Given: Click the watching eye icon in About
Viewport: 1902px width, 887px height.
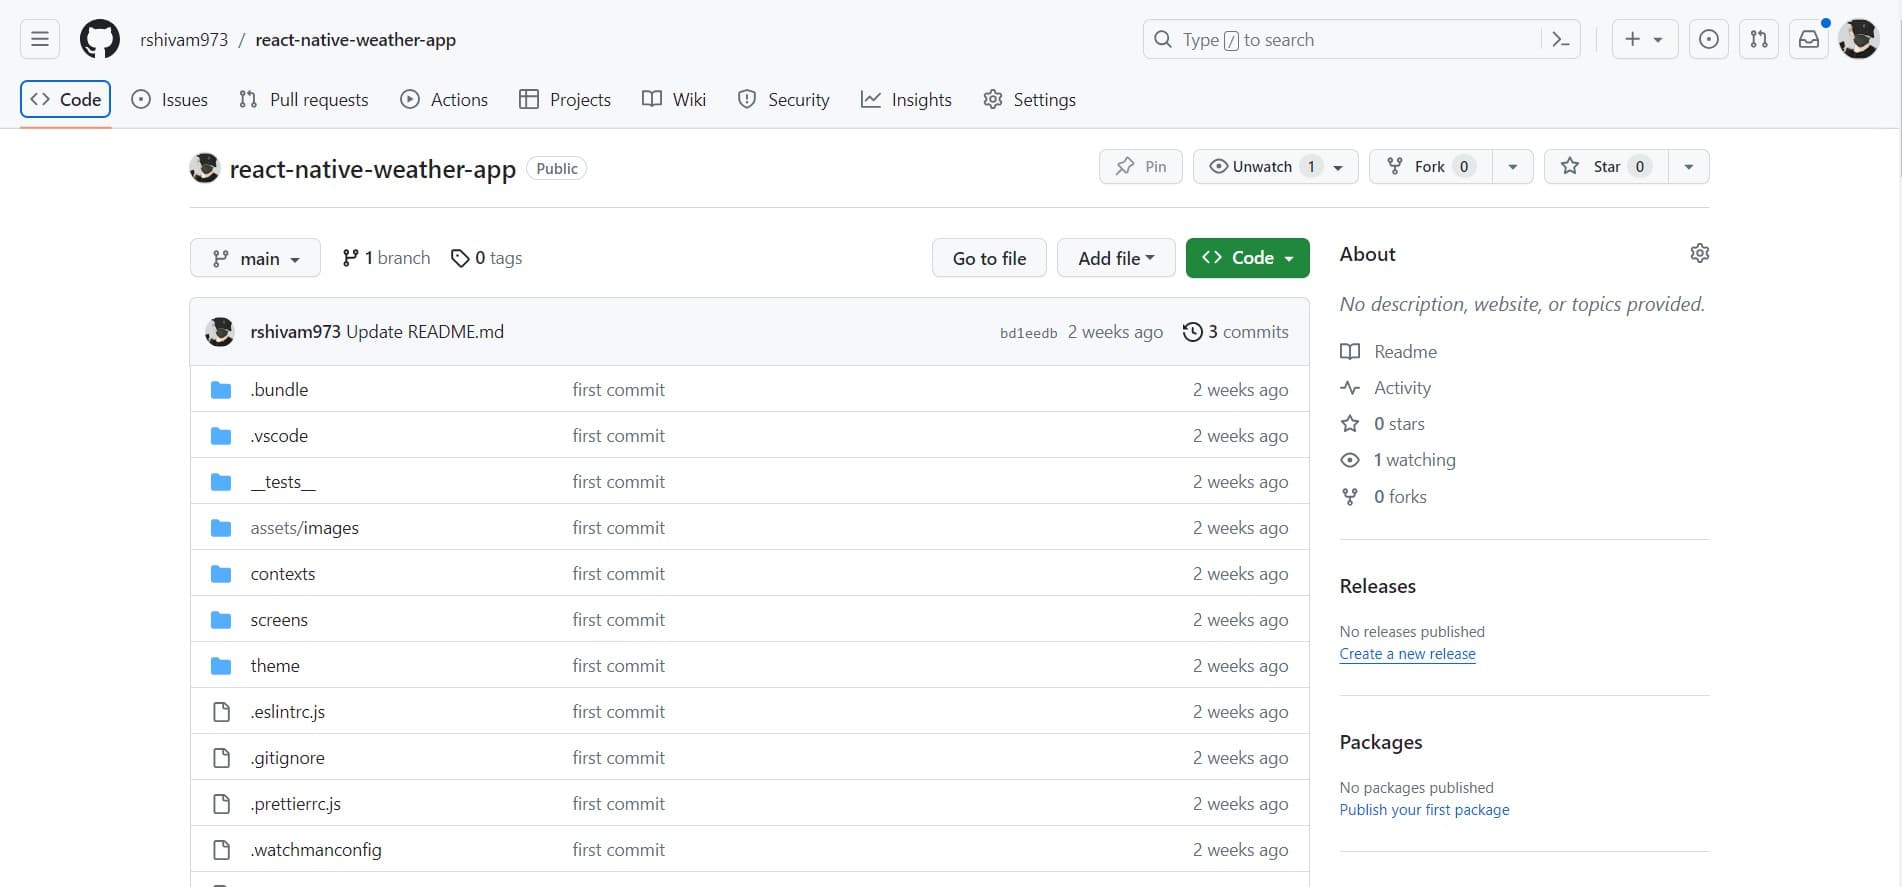Looking at the screenshot, I should click(1350, 460).
